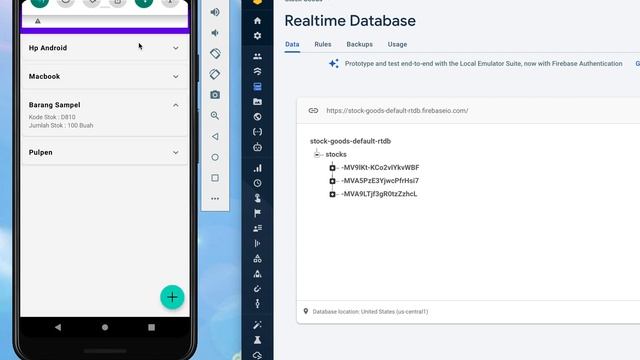640x360 pixels.
Task: Select the stocks node label
Action: point(336,155)
